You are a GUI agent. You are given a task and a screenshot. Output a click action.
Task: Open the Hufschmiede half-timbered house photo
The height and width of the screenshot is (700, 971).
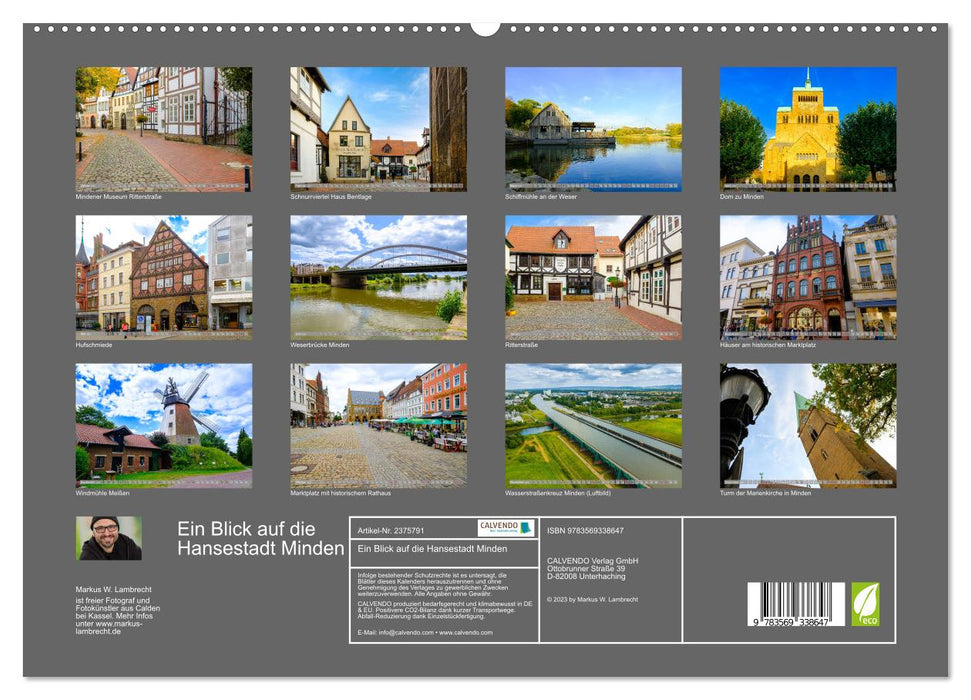[163, 277]
